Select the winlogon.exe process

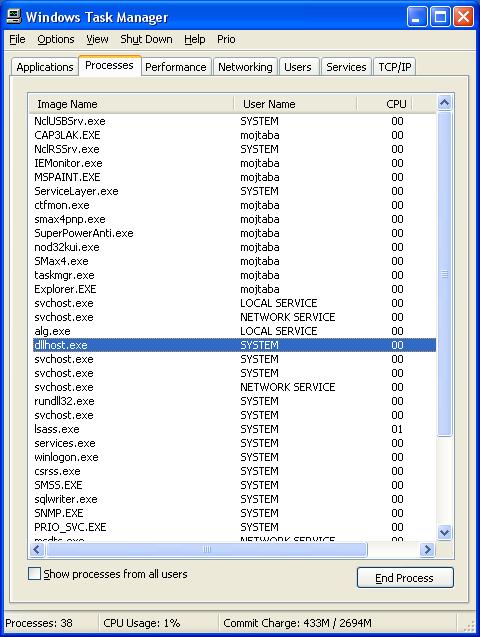coord(234,457)
